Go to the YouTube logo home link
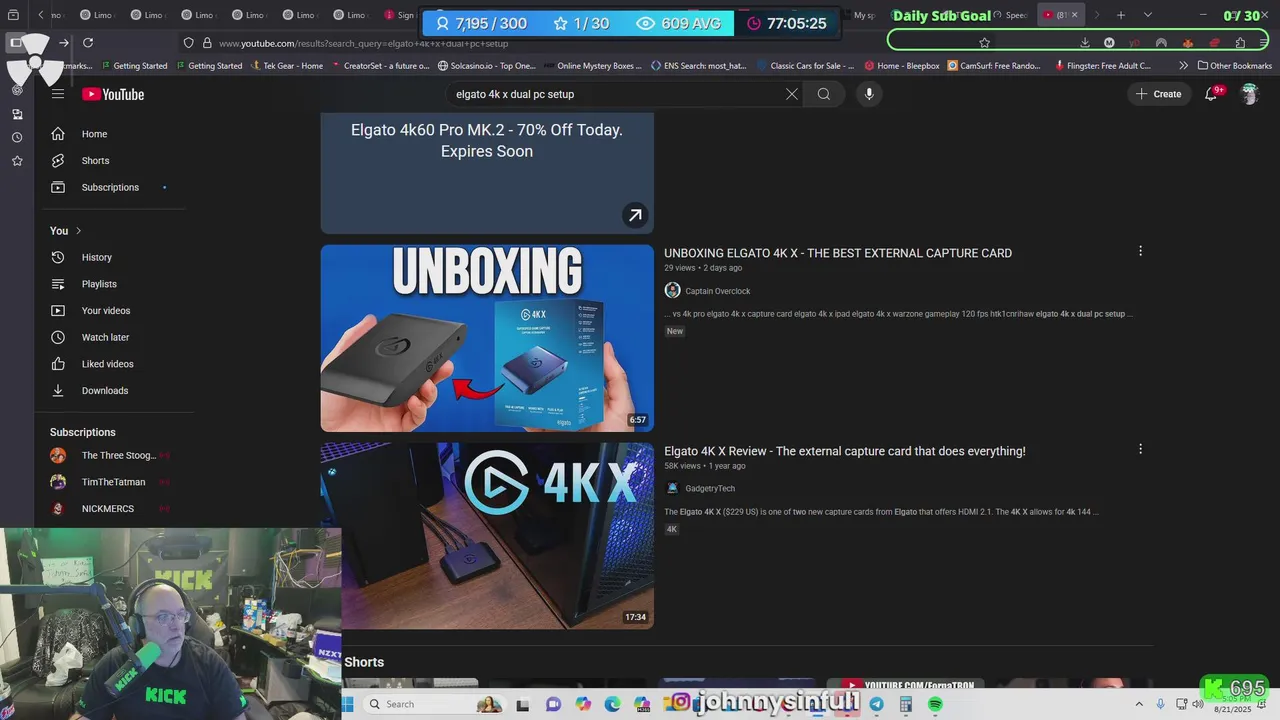Image resolution: width=1280 pixels, height=720 pixels. (x=113, y=94)
